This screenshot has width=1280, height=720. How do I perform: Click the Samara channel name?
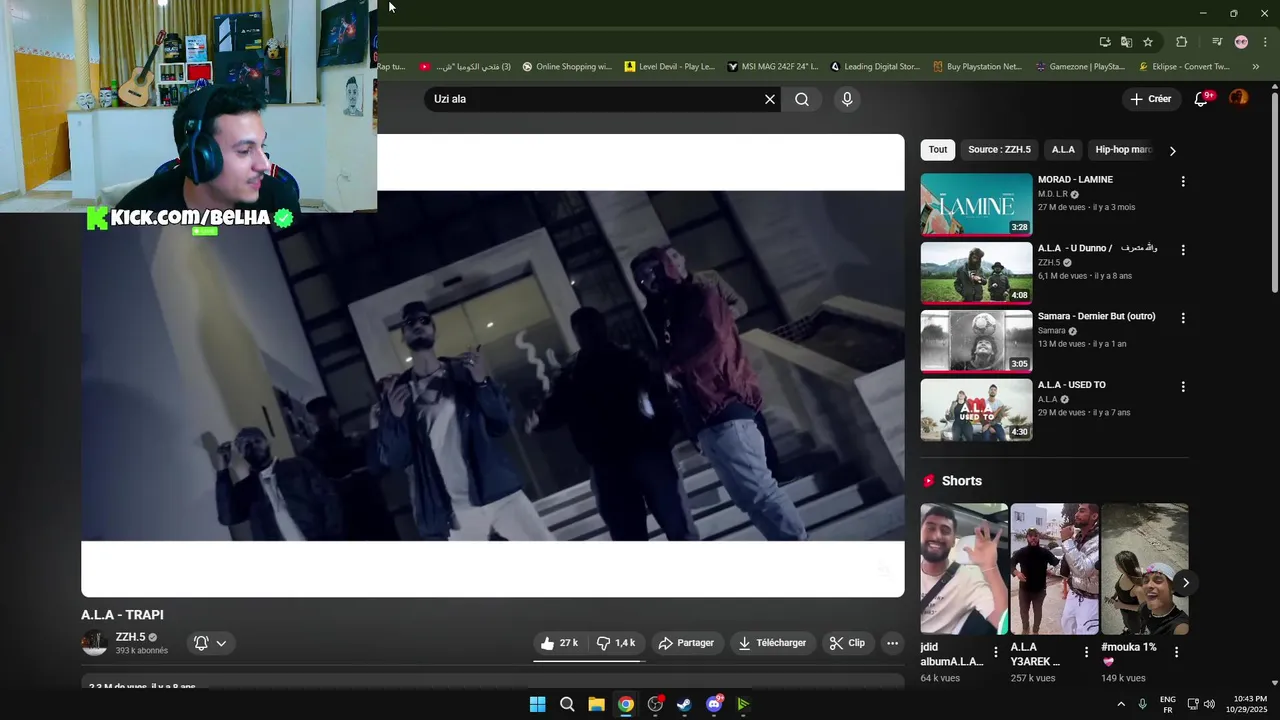(1052, 331)
